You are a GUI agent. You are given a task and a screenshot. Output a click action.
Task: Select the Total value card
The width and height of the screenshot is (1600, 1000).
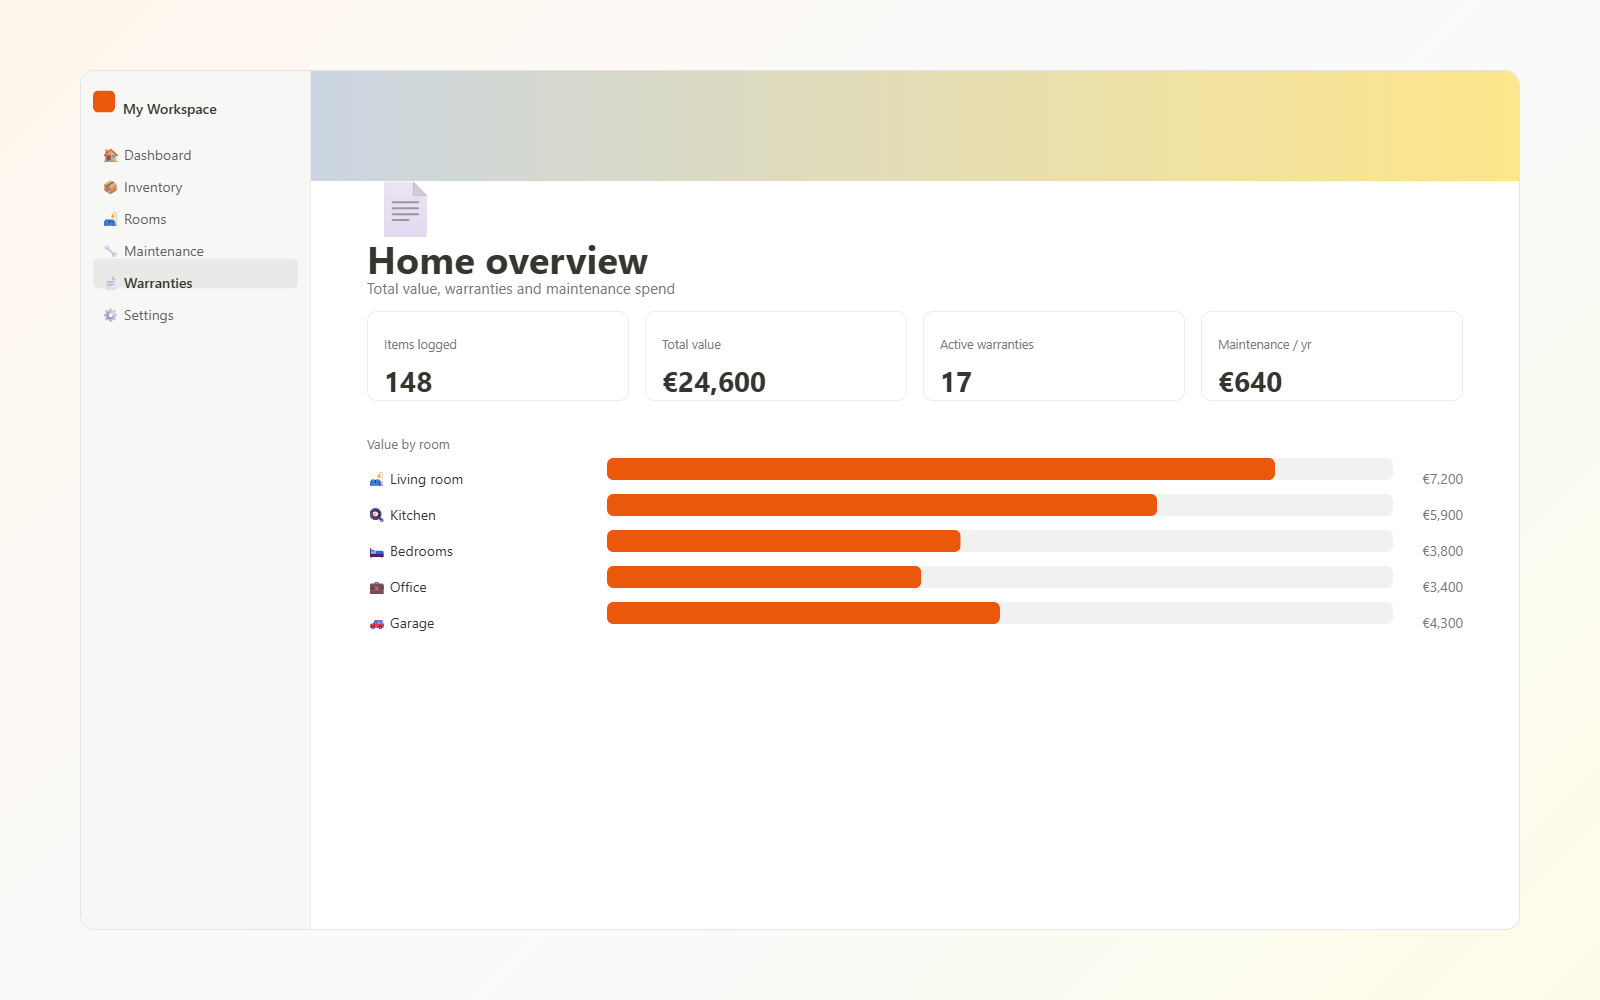pos(776,356)
